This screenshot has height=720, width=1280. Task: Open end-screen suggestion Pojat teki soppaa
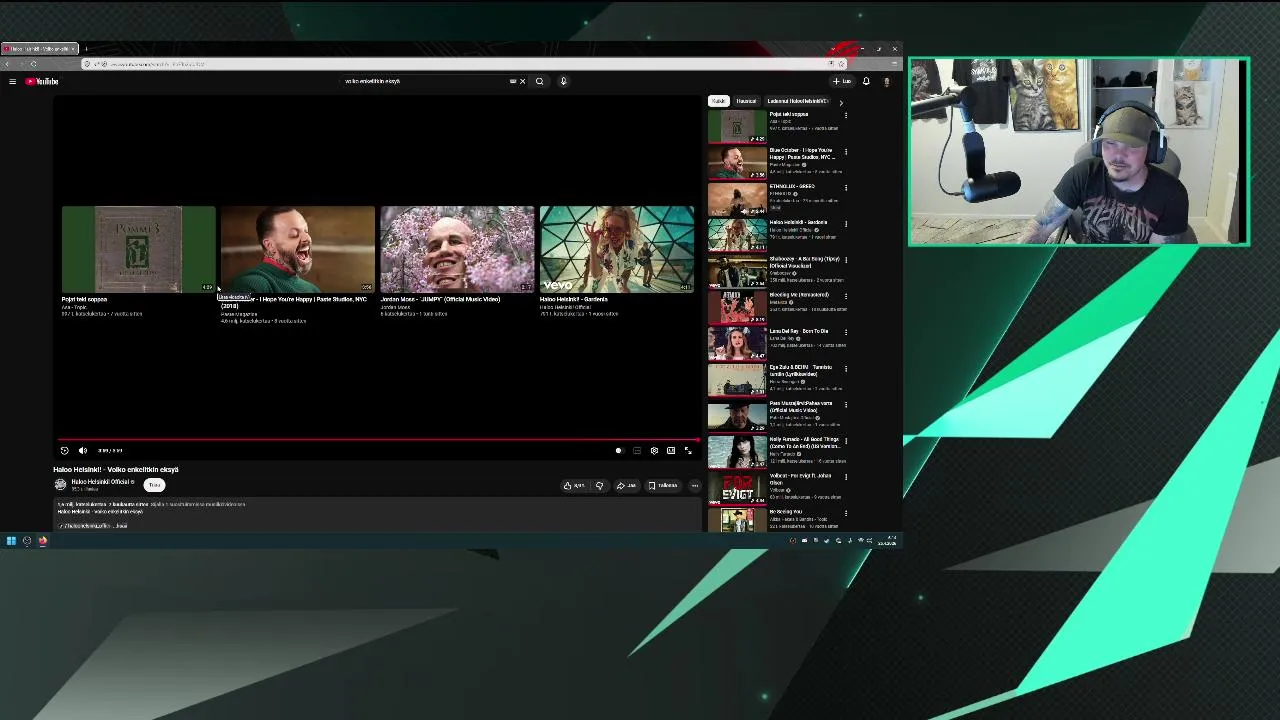(x=138, y=250)
